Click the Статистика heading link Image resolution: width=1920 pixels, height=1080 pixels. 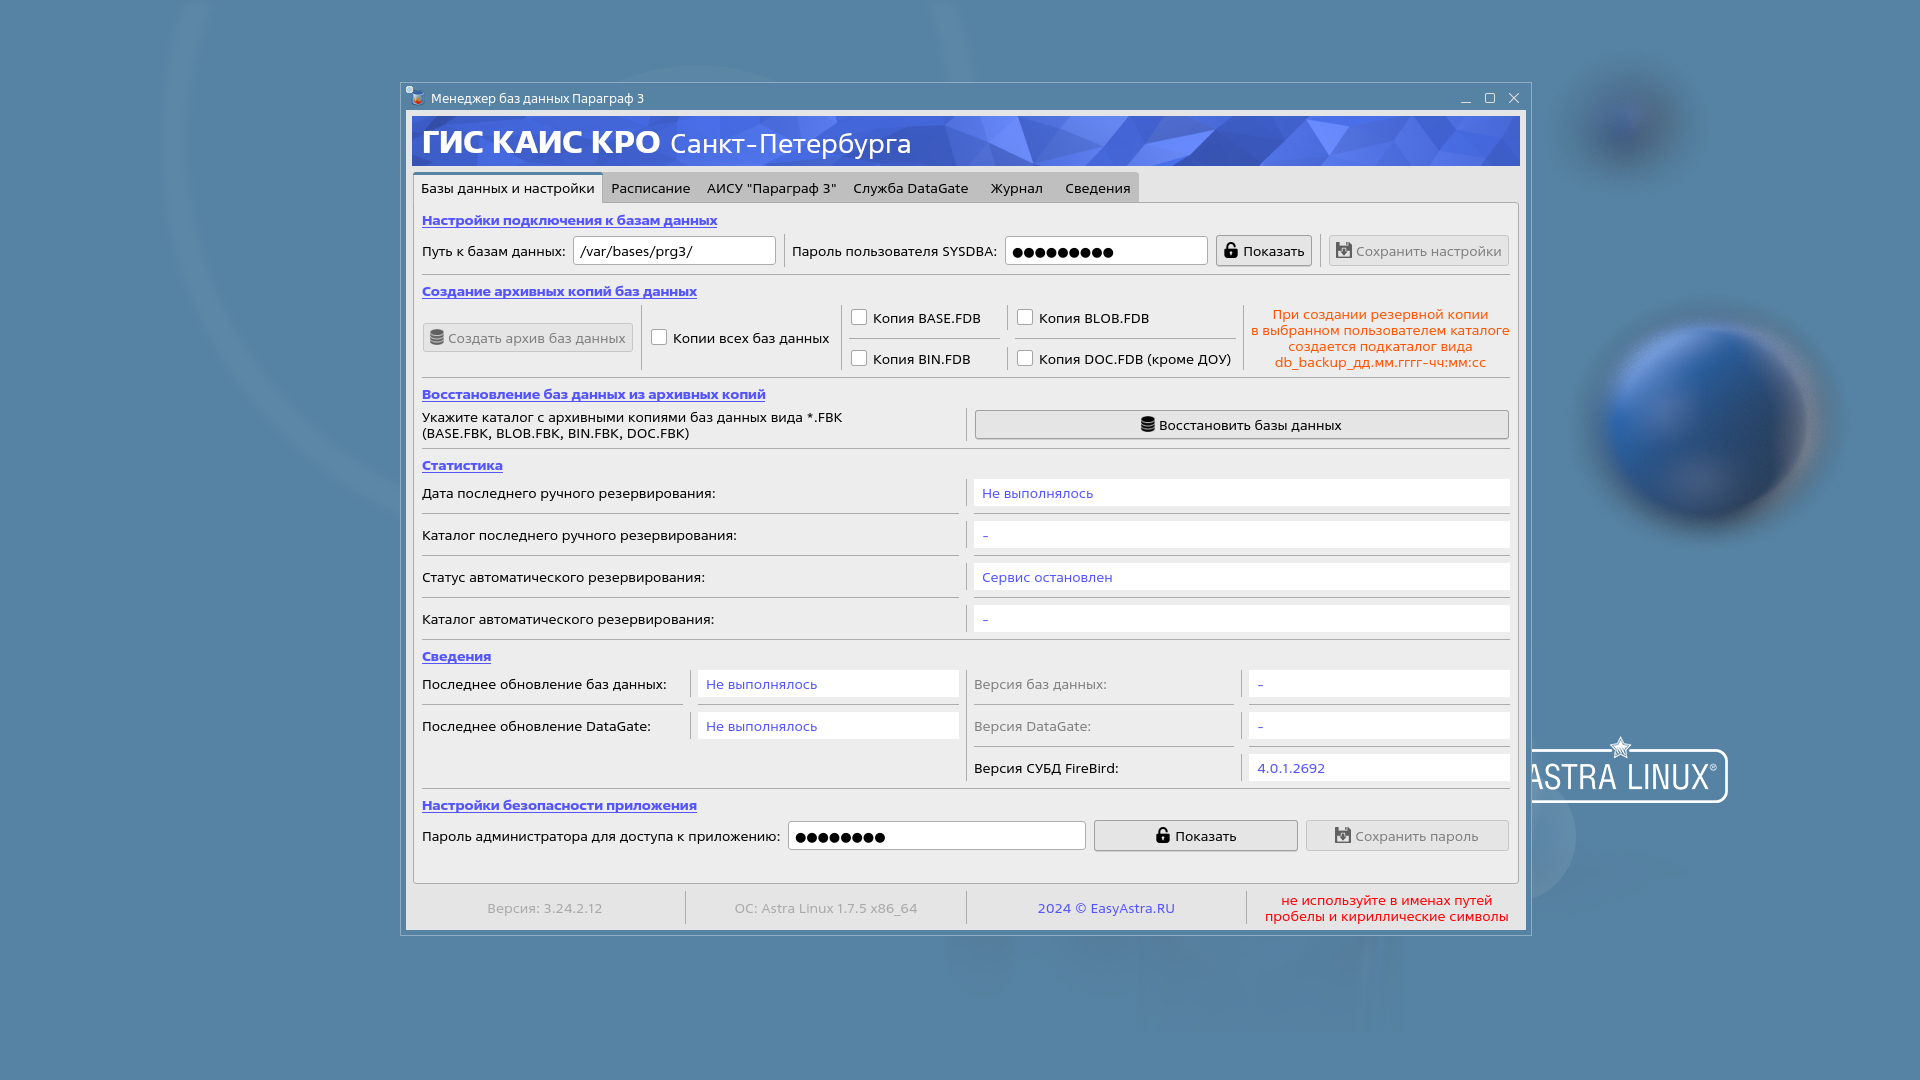coord(462,465)
